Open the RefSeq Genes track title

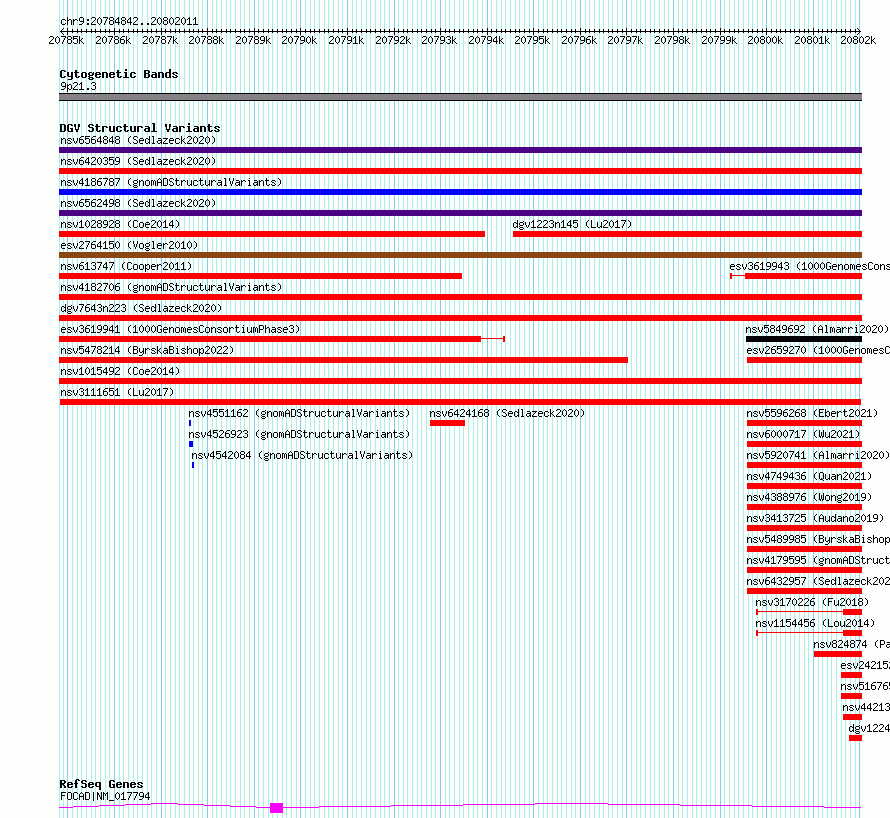(x=101, y=784)
